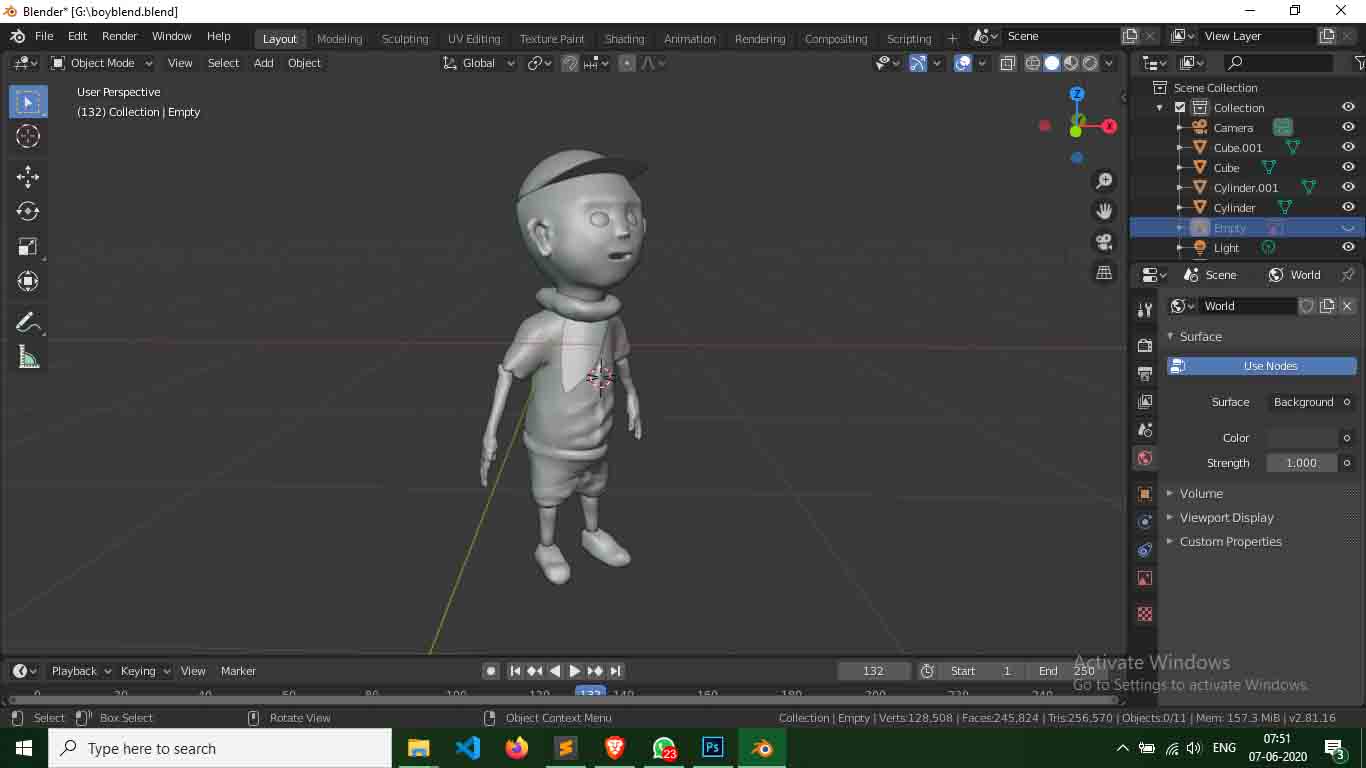The width and height of the screenshot is (1366, 768).
Task: Expand the Viewport Display section
Action: point(1226,517)
